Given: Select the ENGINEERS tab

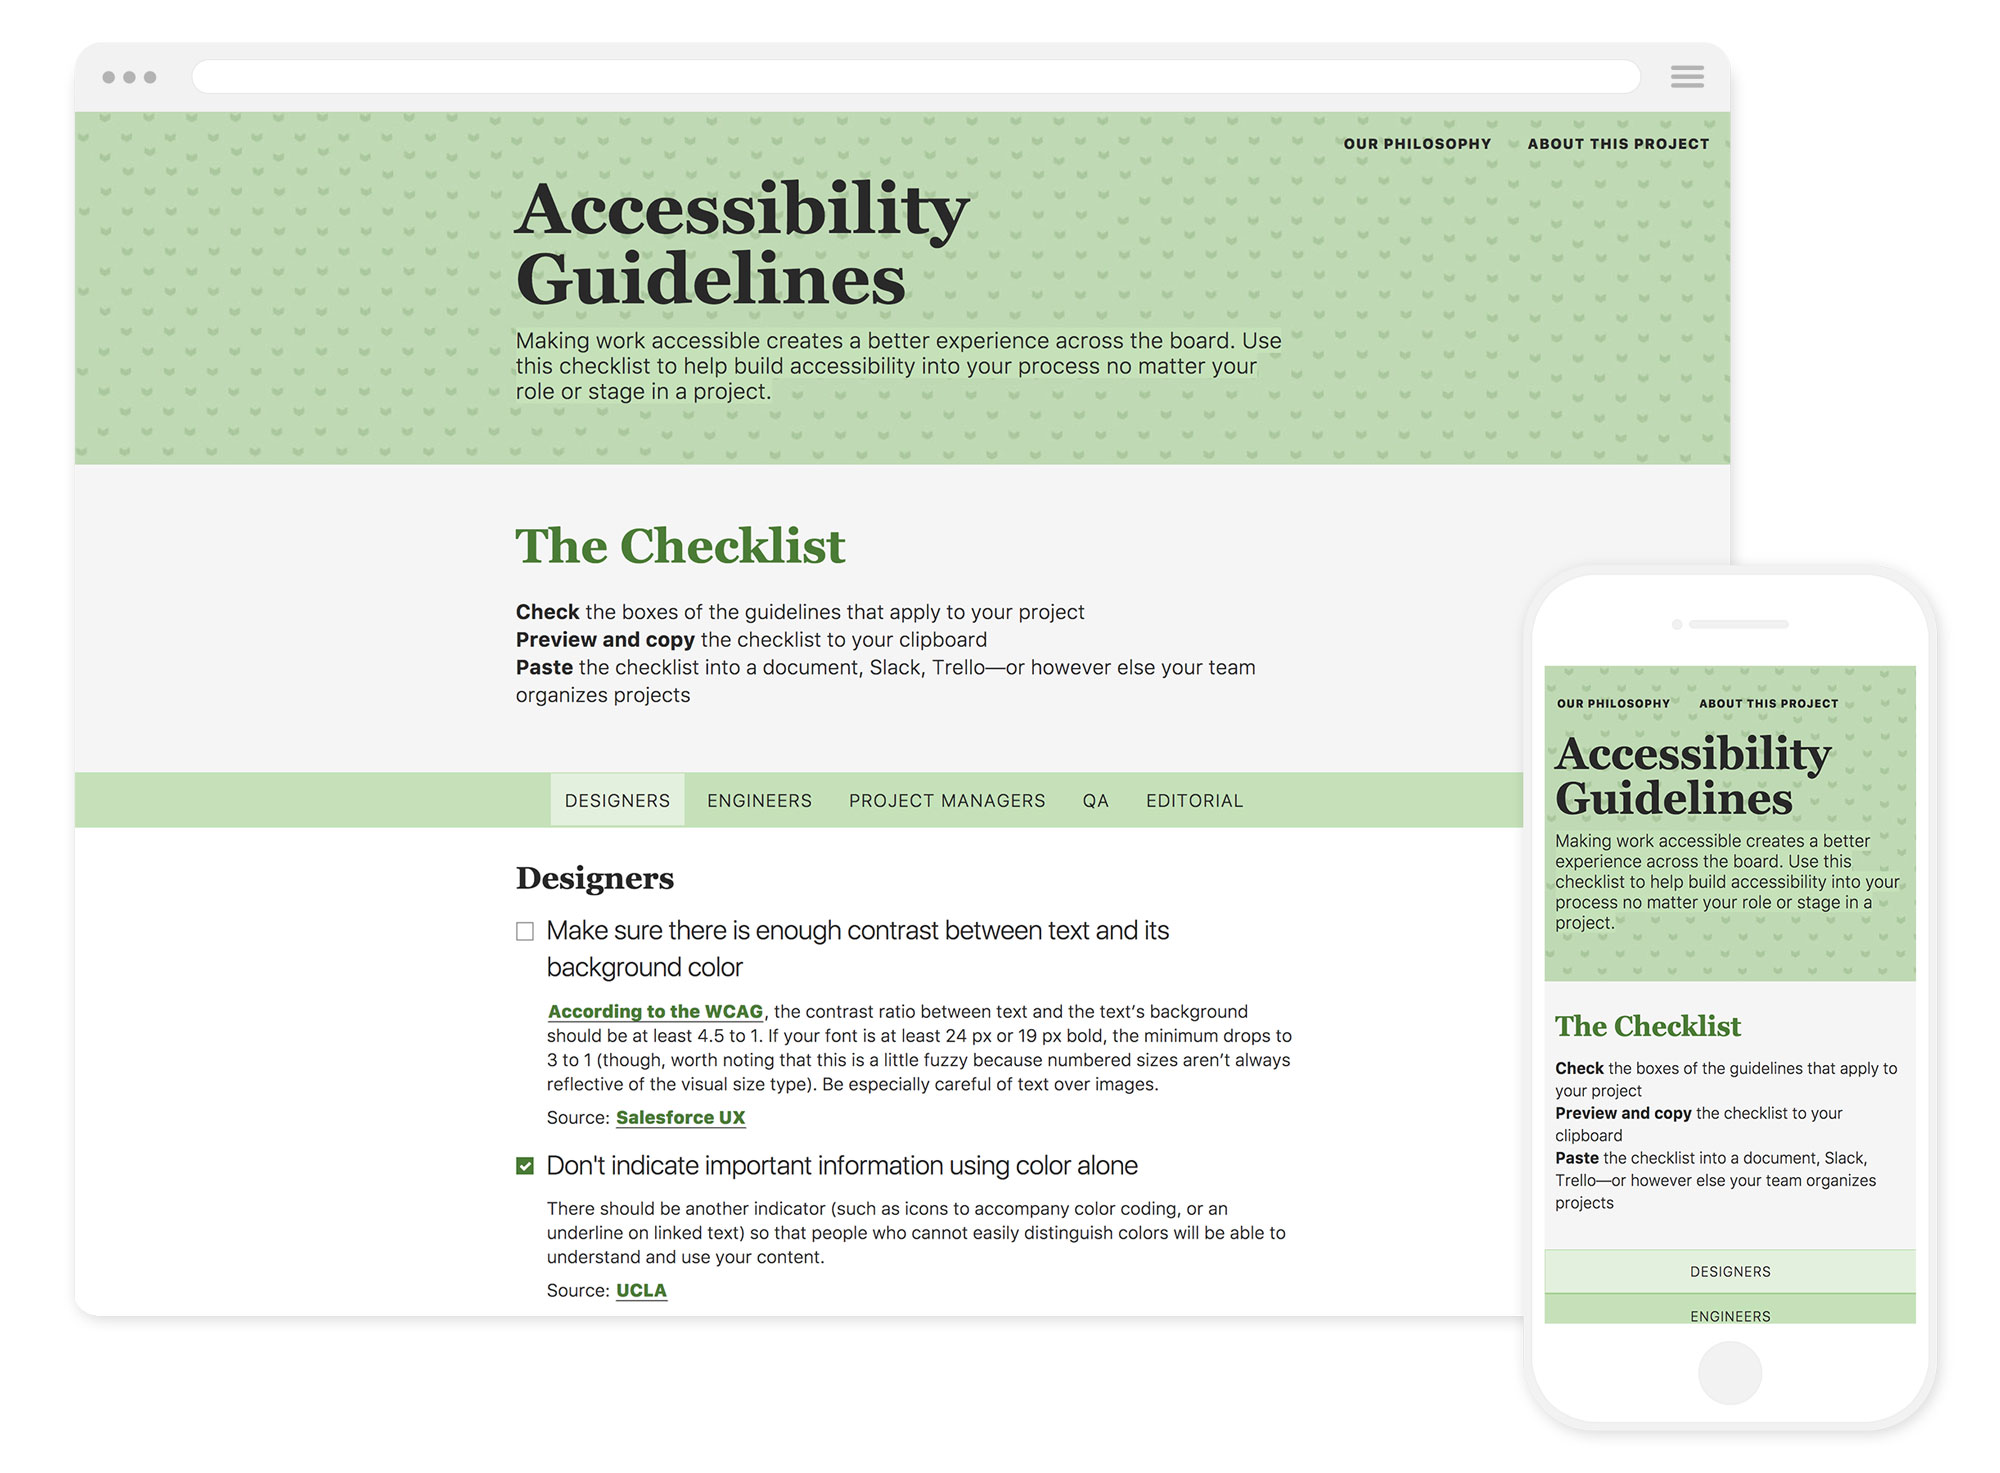Looking at the screenshot, I should [x=756, y=801].
